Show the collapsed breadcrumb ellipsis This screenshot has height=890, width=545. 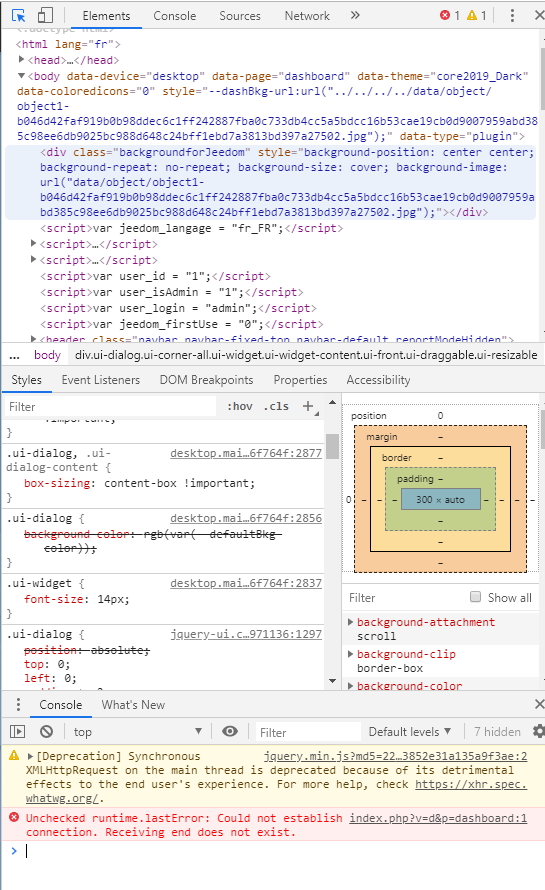15,355
